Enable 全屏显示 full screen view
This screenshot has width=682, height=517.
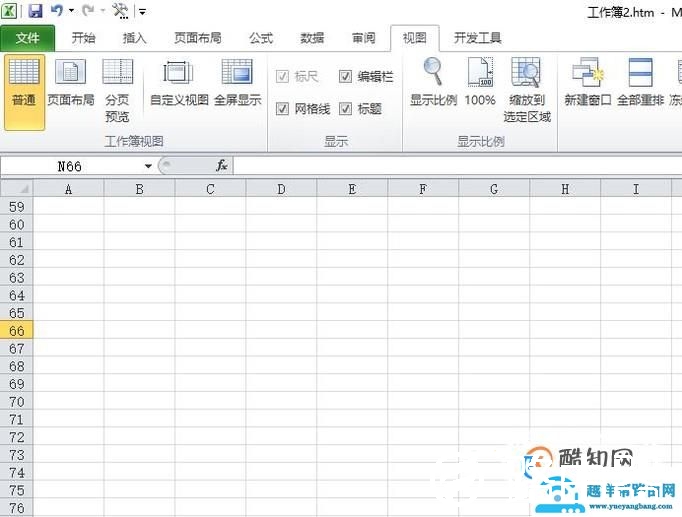tap(237, 83)
